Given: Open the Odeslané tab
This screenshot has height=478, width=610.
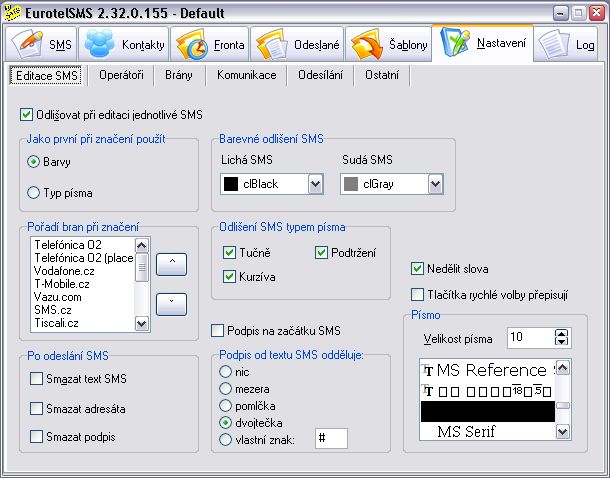Looking at the screenshot, I should tap(297, 44).
